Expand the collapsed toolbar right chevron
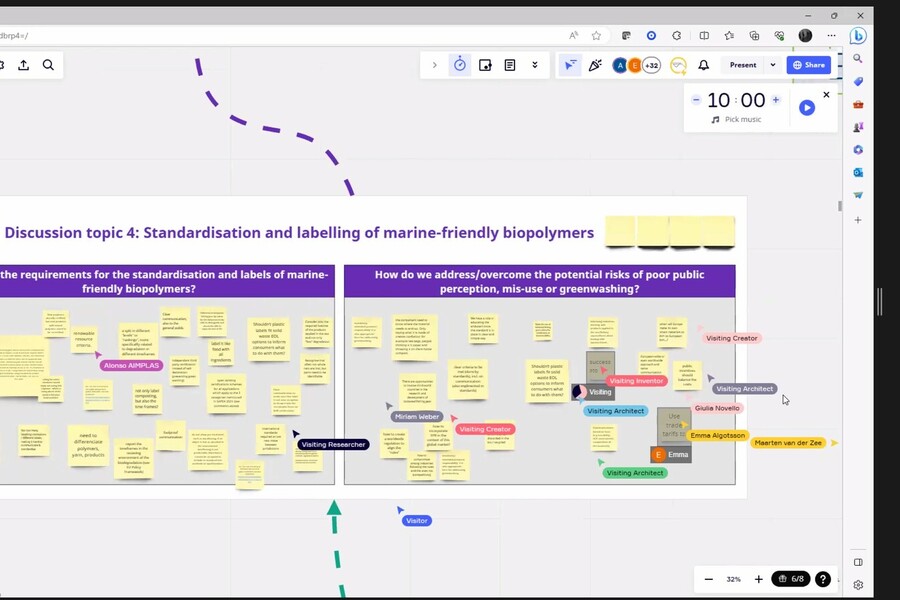900x600 pixels. tap(434, 65)
